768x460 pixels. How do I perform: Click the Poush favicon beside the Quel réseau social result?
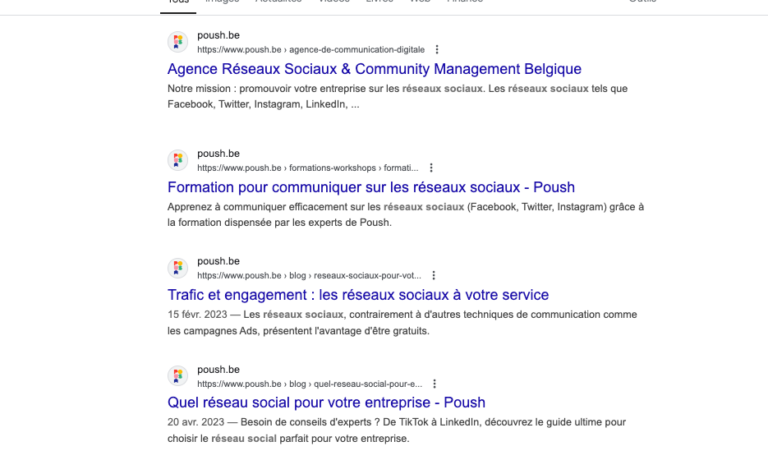(178, 376)
